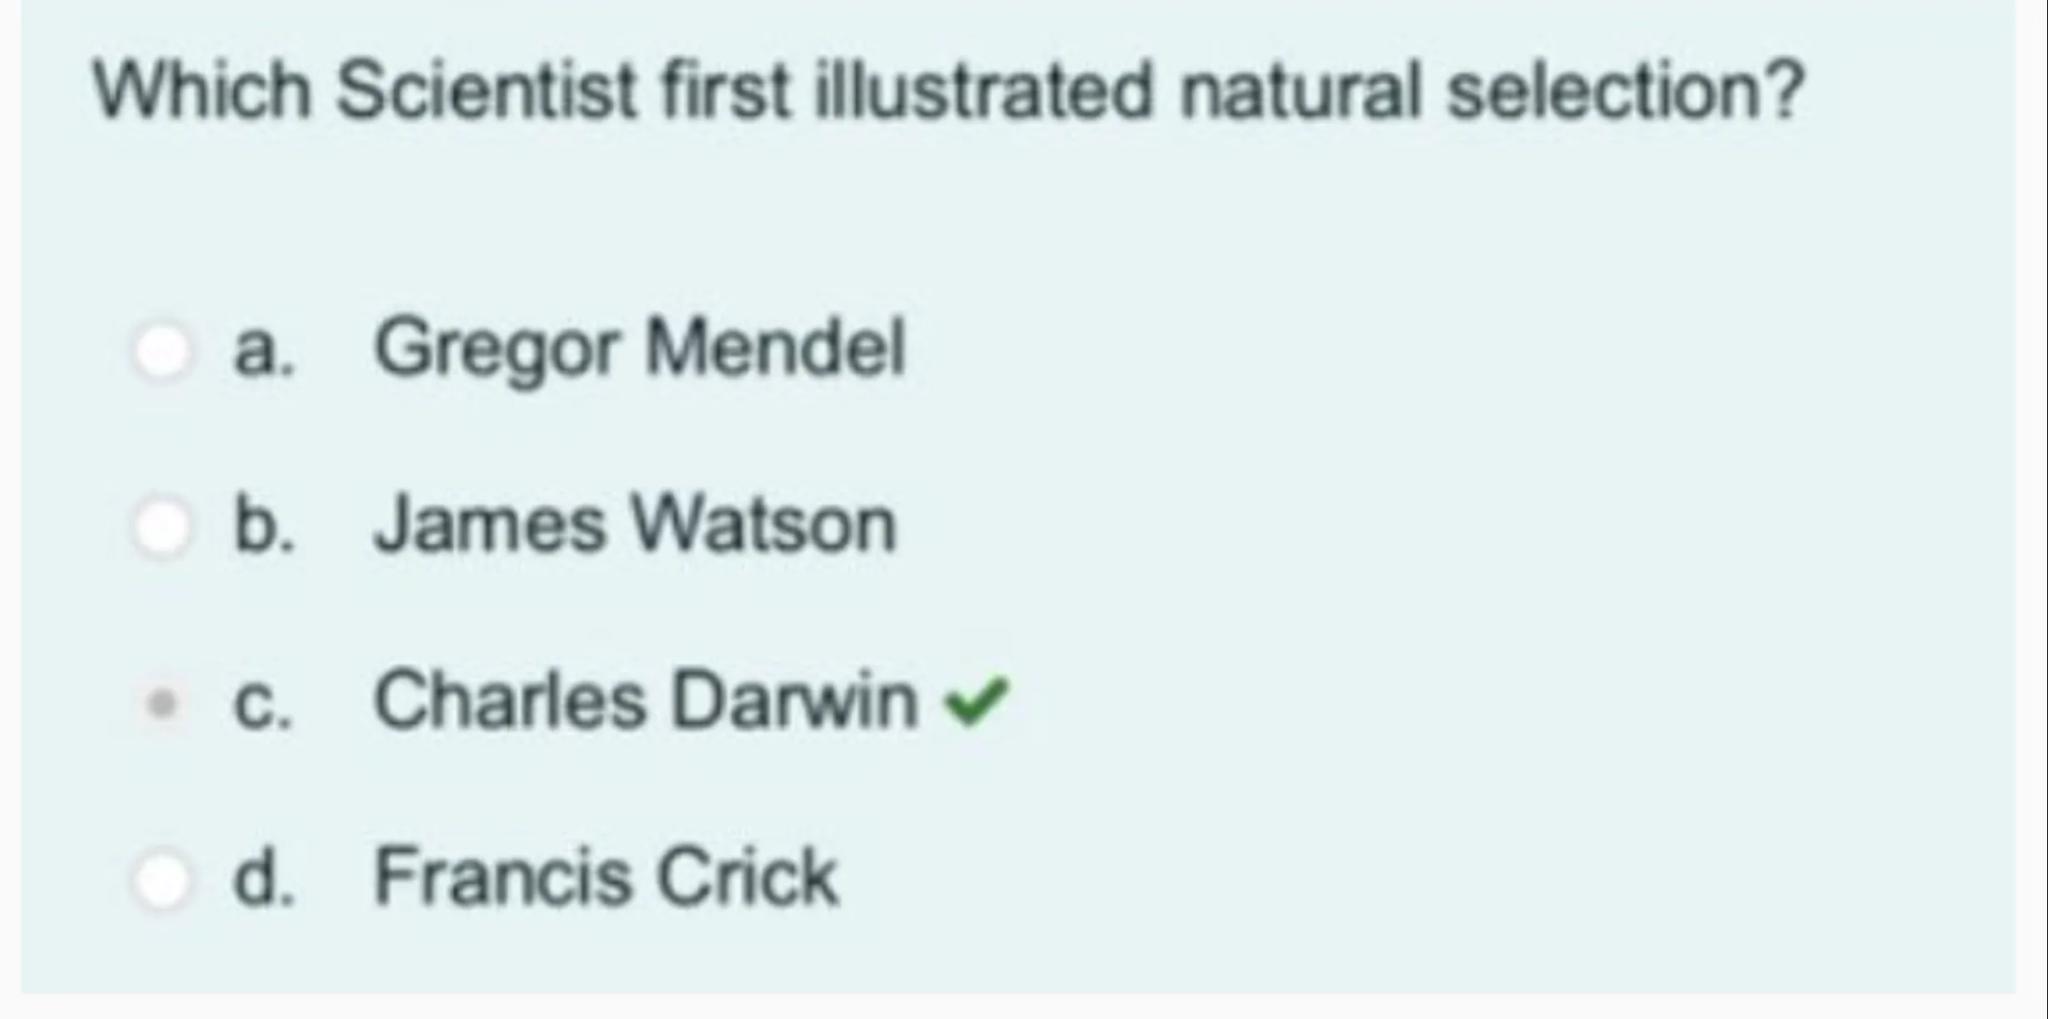Click the word 'Scientist' in the question
The height and width of the screenshot is (1019, 2048).
click(486, 91)
